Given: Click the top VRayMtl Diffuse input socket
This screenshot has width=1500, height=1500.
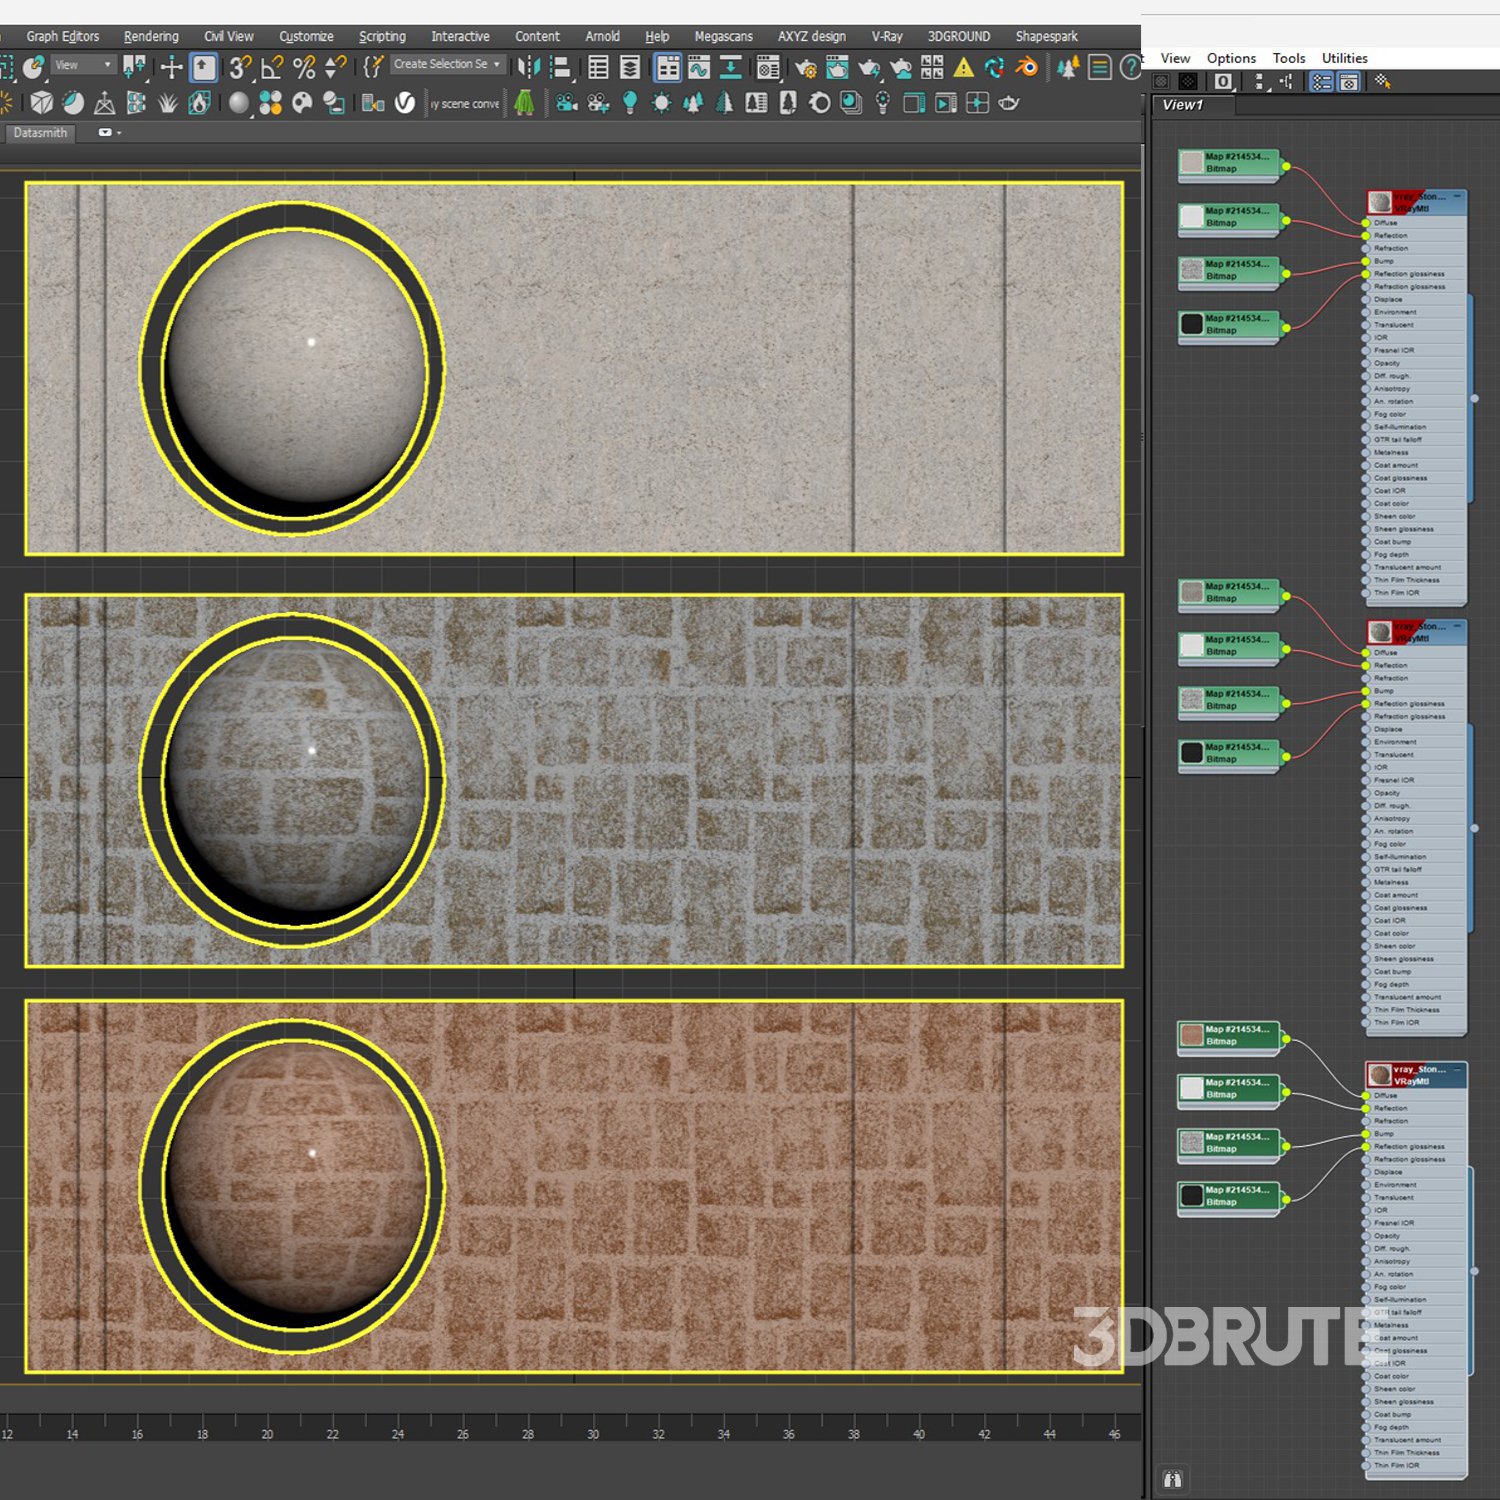Looking at the screenshot, I should 1366,223.
